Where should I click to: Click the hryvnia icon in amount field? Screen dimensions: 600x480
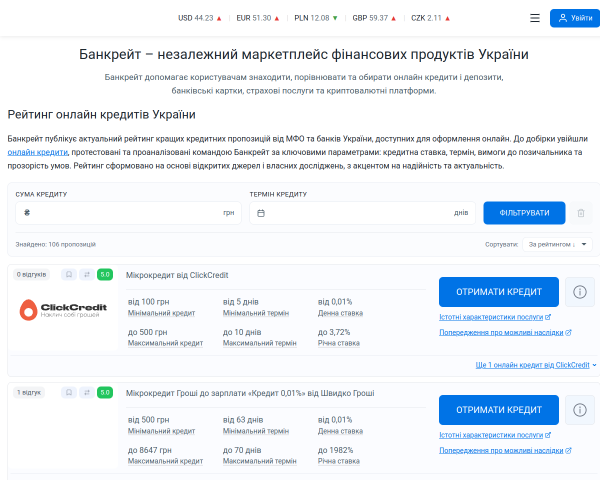(x=27, y=213)
